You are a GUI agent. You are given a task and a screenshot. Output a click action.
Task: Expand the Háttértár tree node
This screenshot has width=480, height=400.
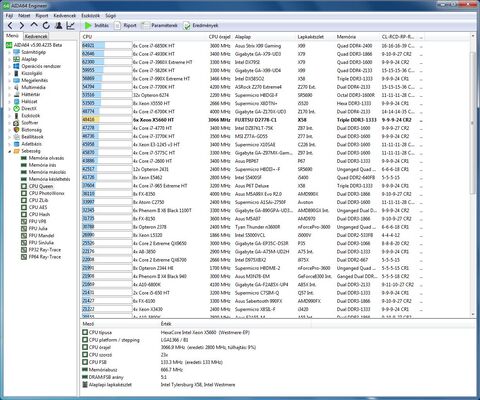(9, 95)
